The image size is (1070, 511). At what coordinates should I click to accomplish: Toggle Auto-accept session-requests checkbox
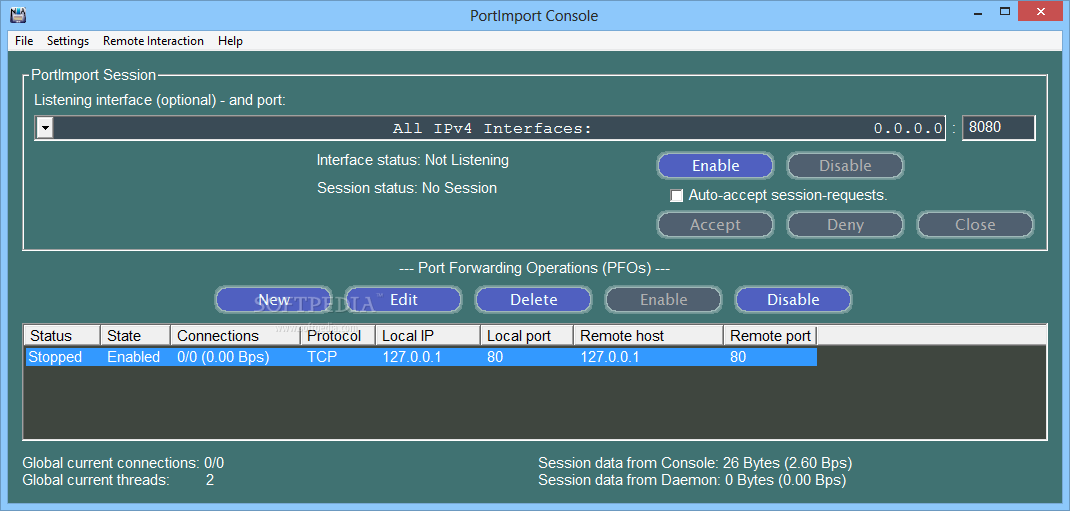tap(676, 196)
